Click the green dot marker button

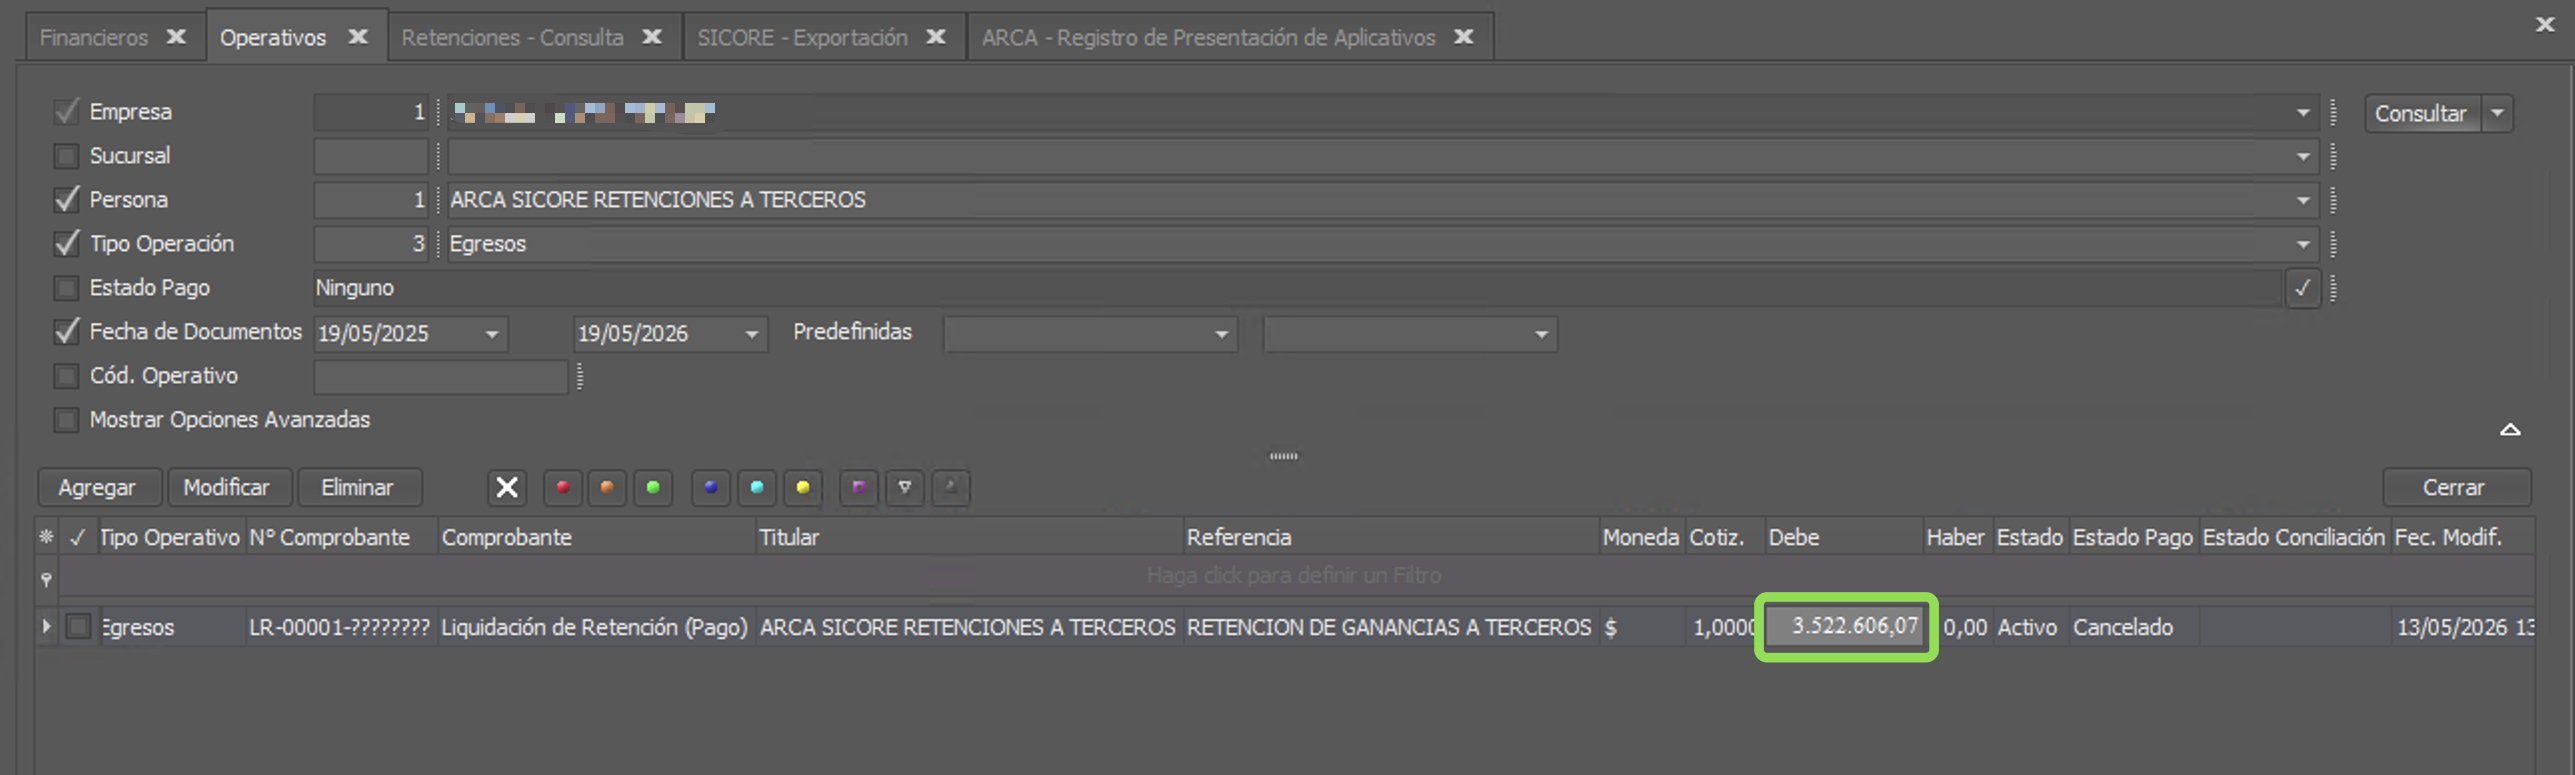pyautogui.click(x=653, y=487)
